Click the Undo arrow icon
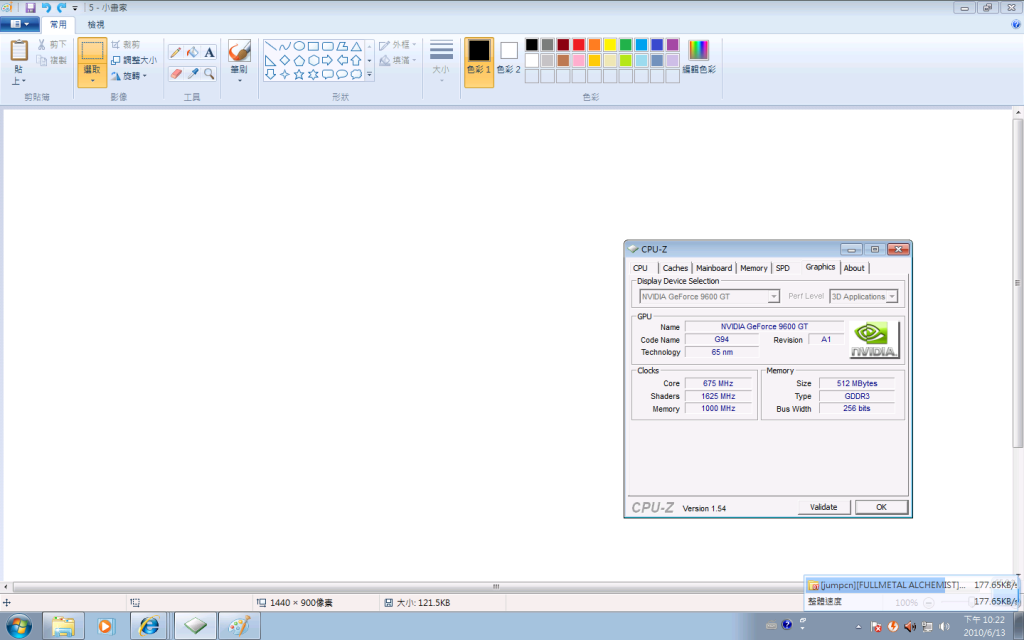This screenshot has width=1024, height=640. click(x=46, y=8)
